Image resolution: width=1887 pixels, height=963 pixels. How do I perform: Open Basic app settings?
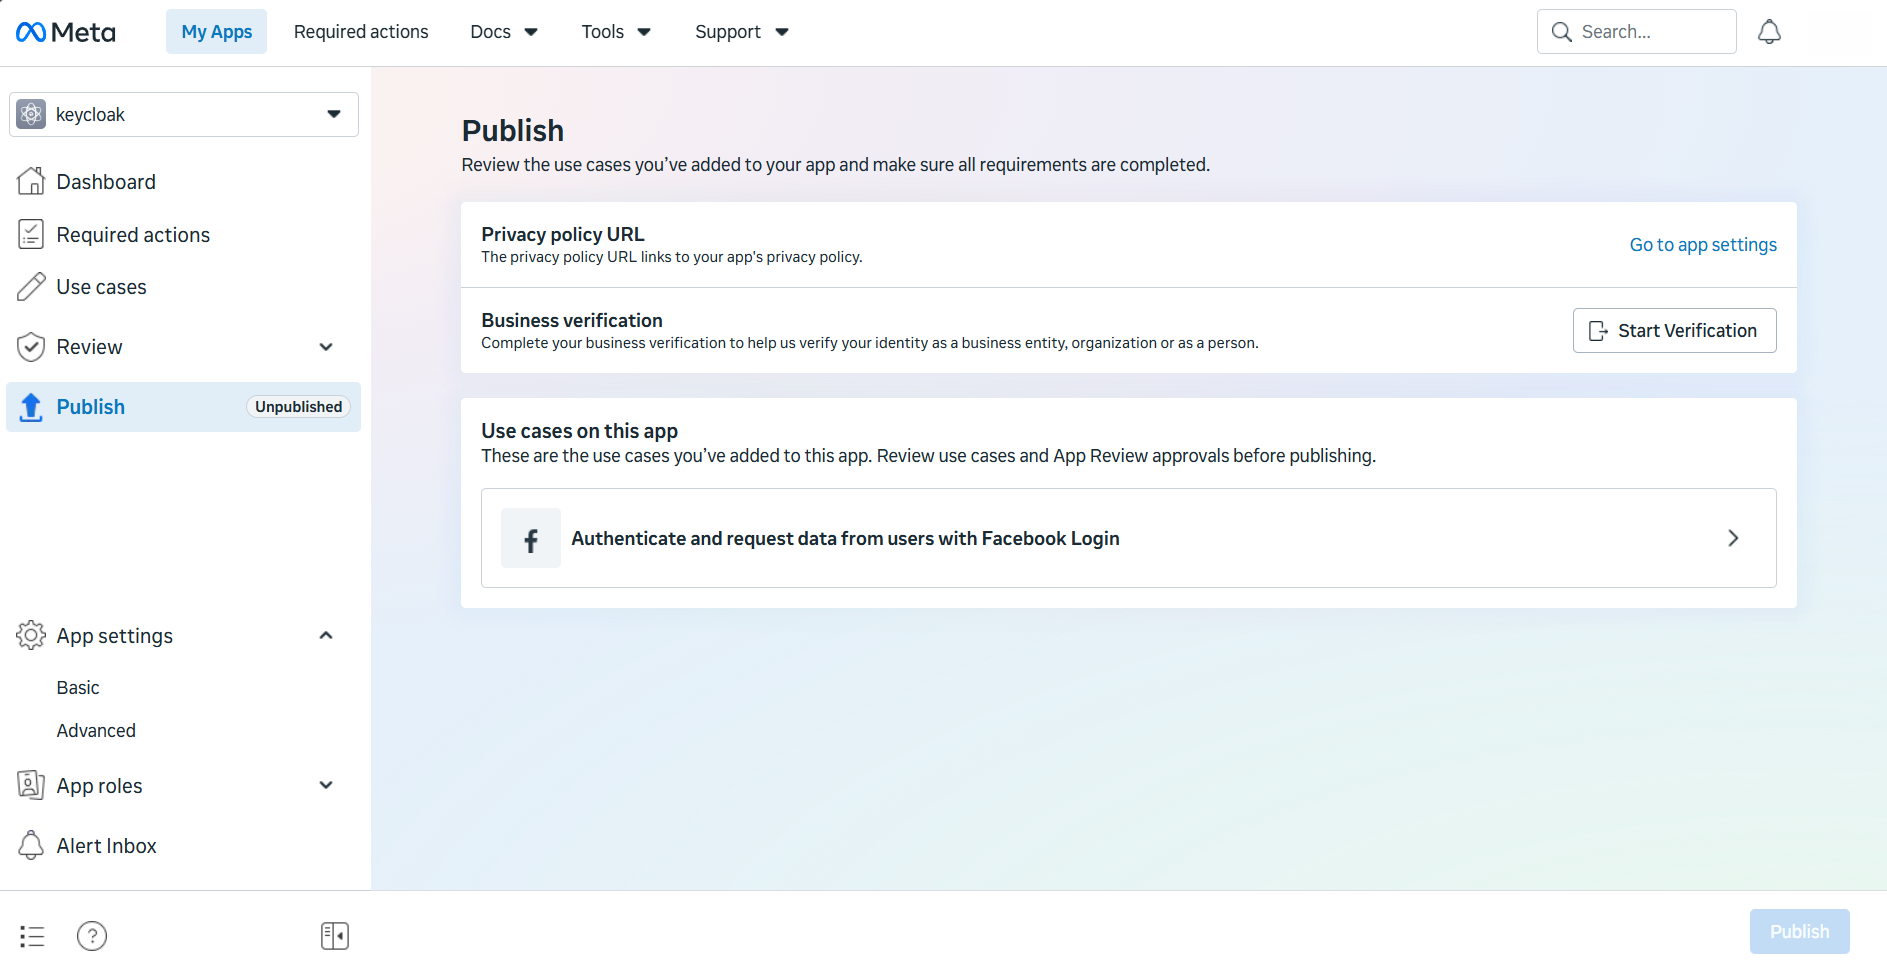(78, 688)
